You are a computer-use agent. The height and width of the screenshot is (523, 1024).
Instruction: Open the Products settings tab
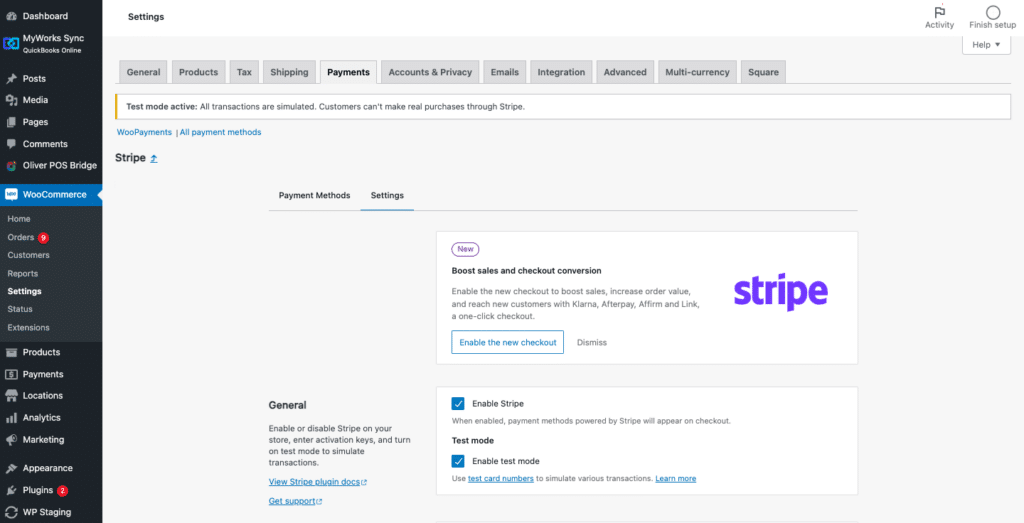pyautogui.click(x=199, y=72)
